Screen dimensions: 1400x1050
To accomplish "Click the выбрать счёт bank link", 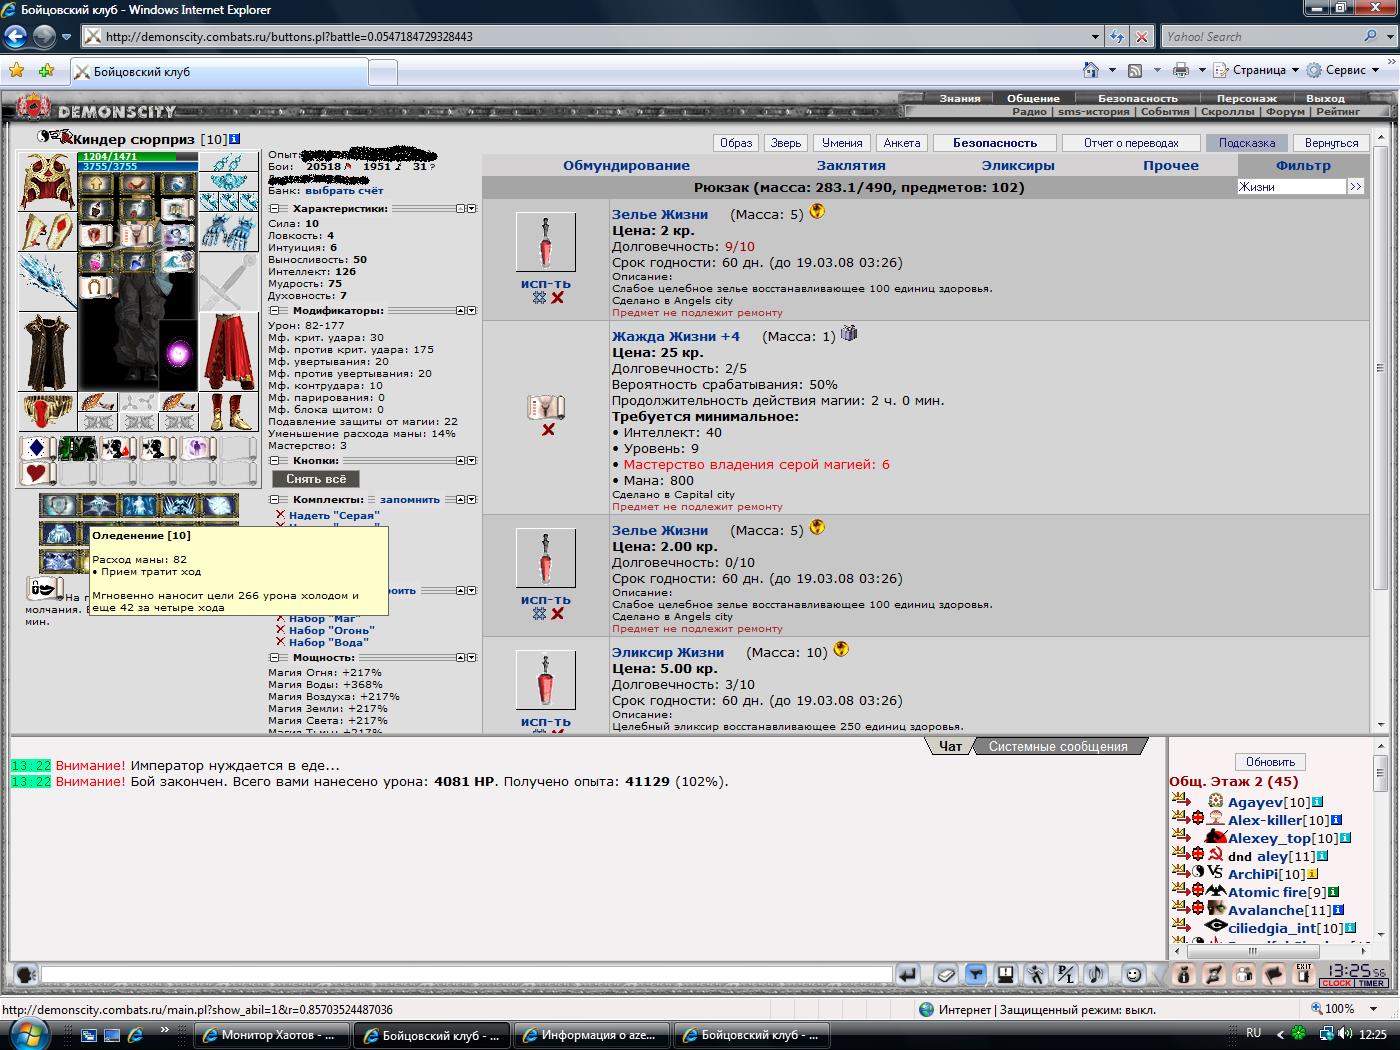I will coord(344,190).
